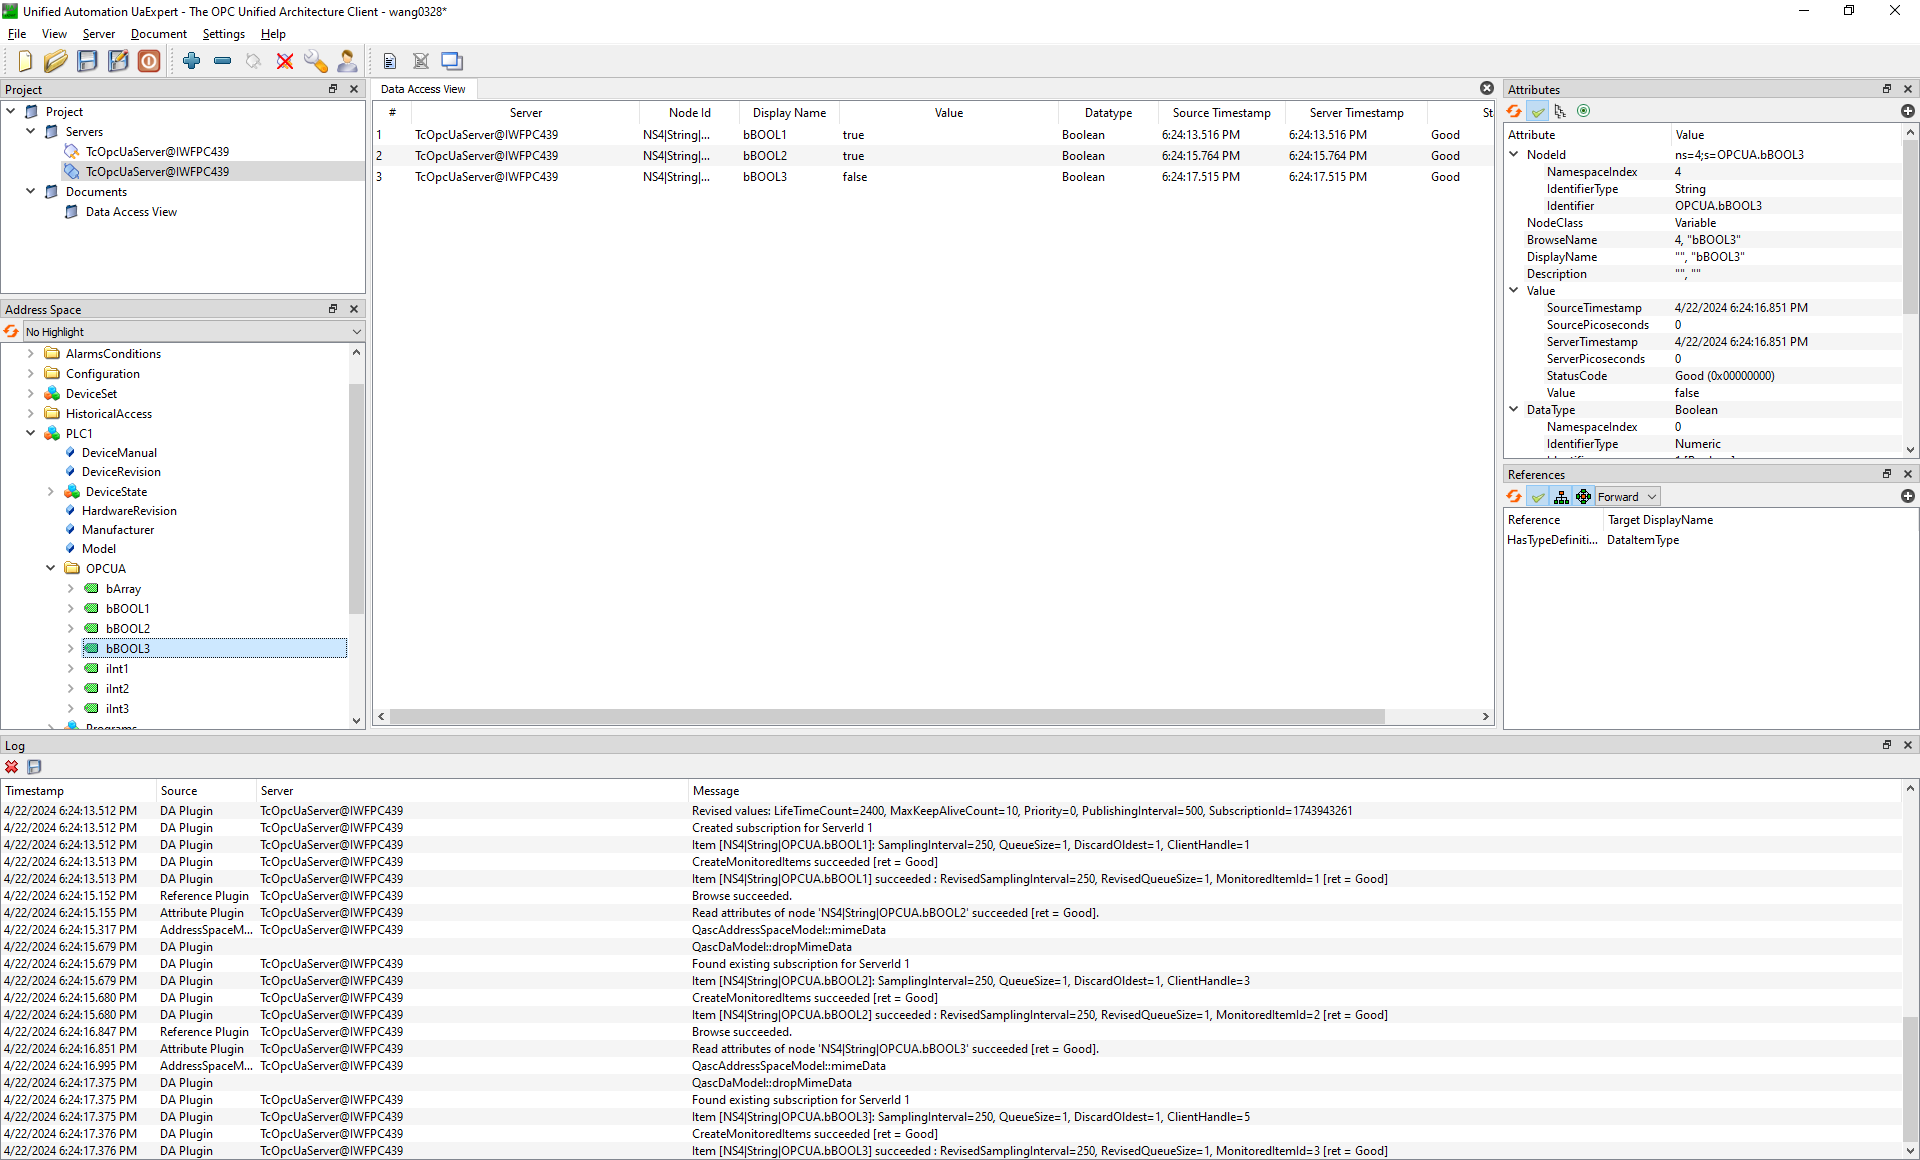Click the red X disconnect server icon
Viewport: 1920px width, 1160px height.
pyautogui.click(x=285, y=61)
